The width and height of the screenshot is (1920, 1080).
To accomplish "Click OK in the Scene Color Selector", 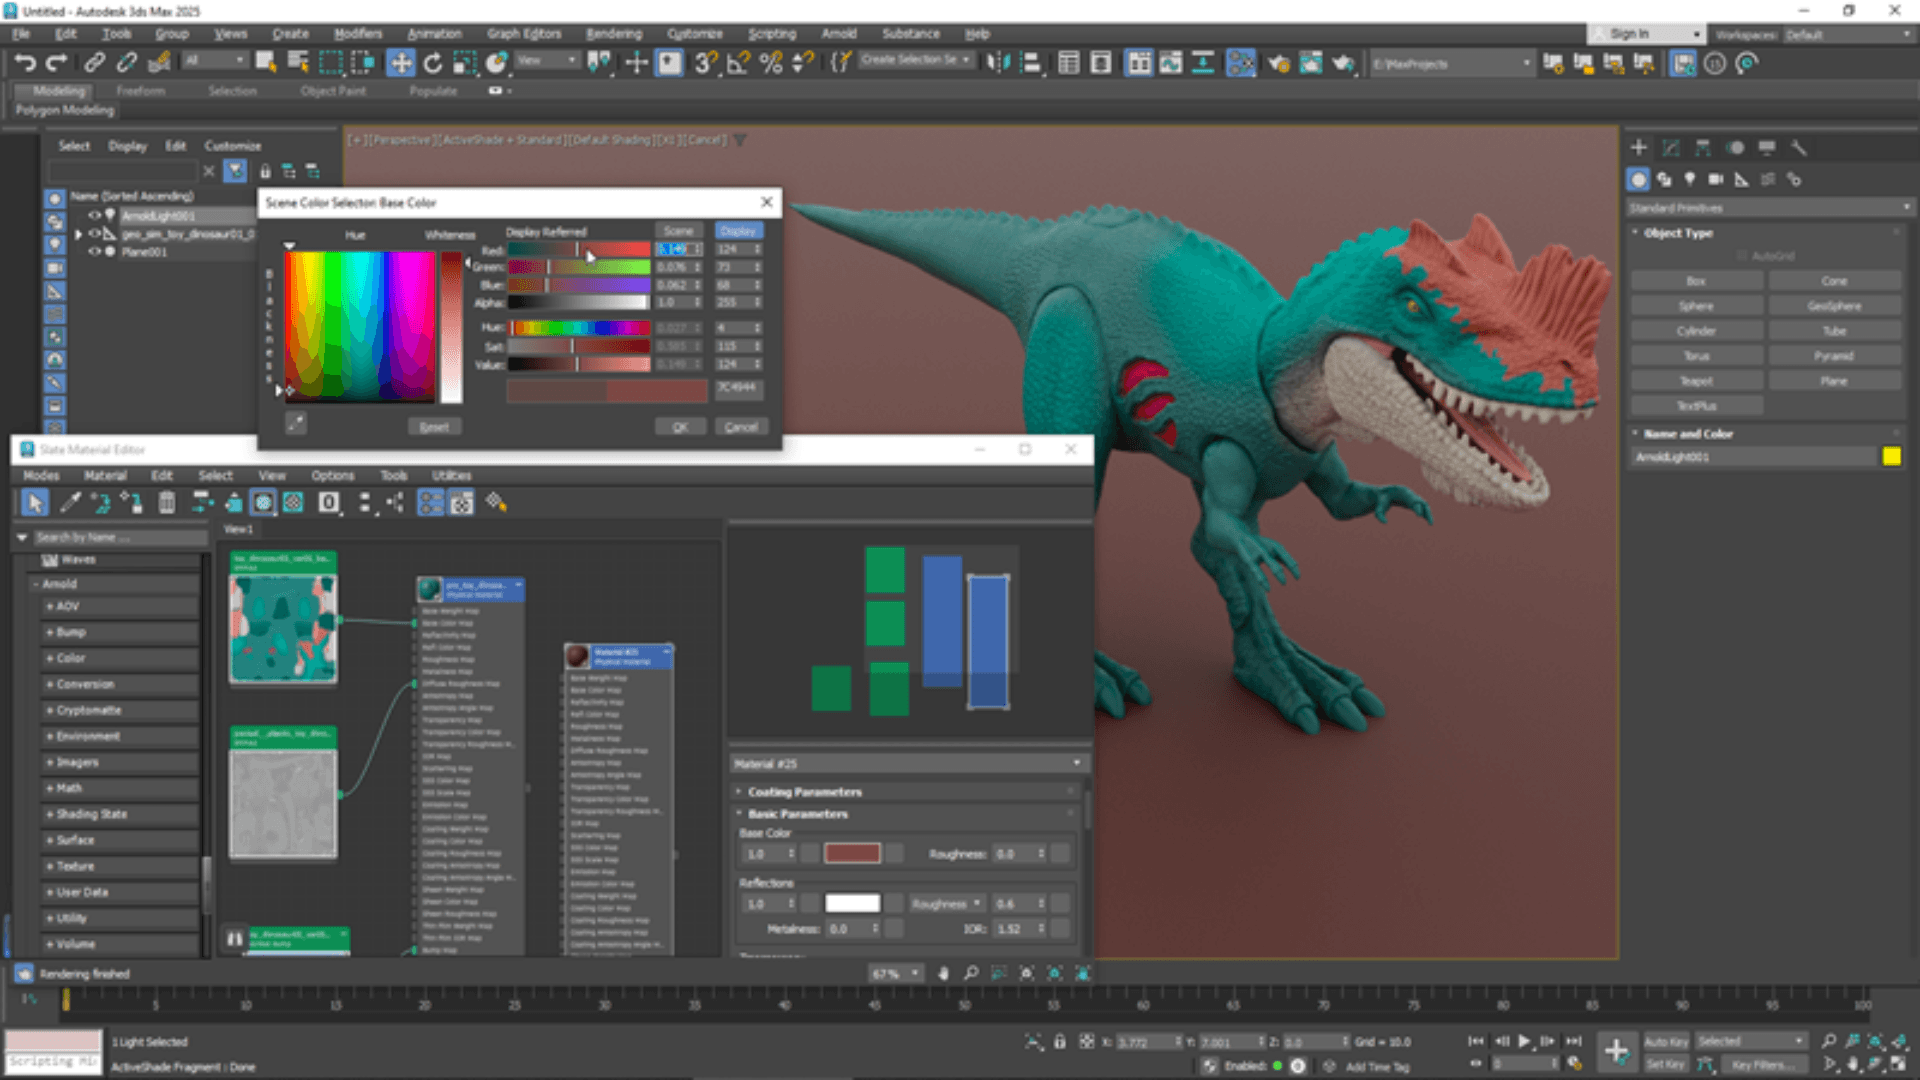I will pyautogui.click(x=681, y=426).
